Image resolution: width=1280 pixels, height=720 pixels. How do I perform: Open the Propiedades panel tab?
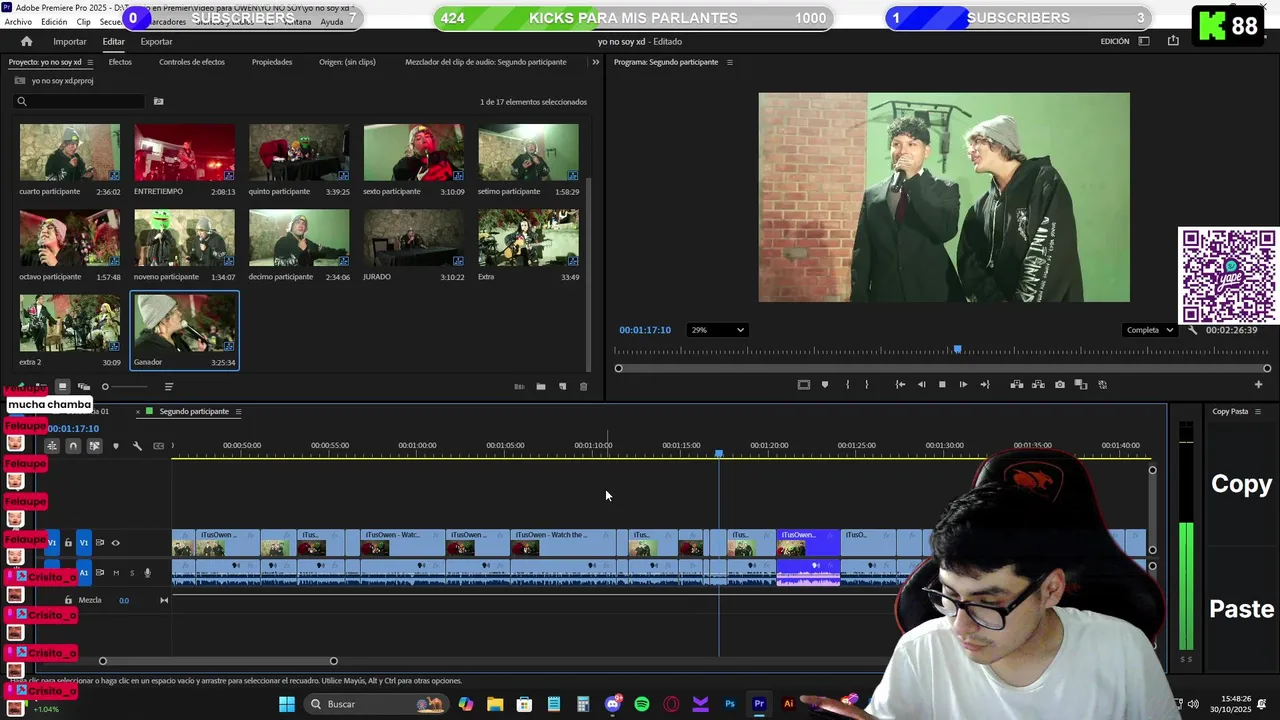pos(272,62)
